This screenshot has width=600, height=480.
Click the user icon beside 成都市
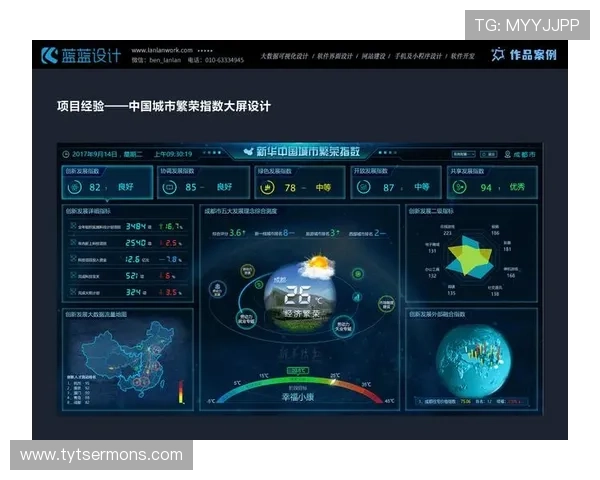click(x=507, y=154)
